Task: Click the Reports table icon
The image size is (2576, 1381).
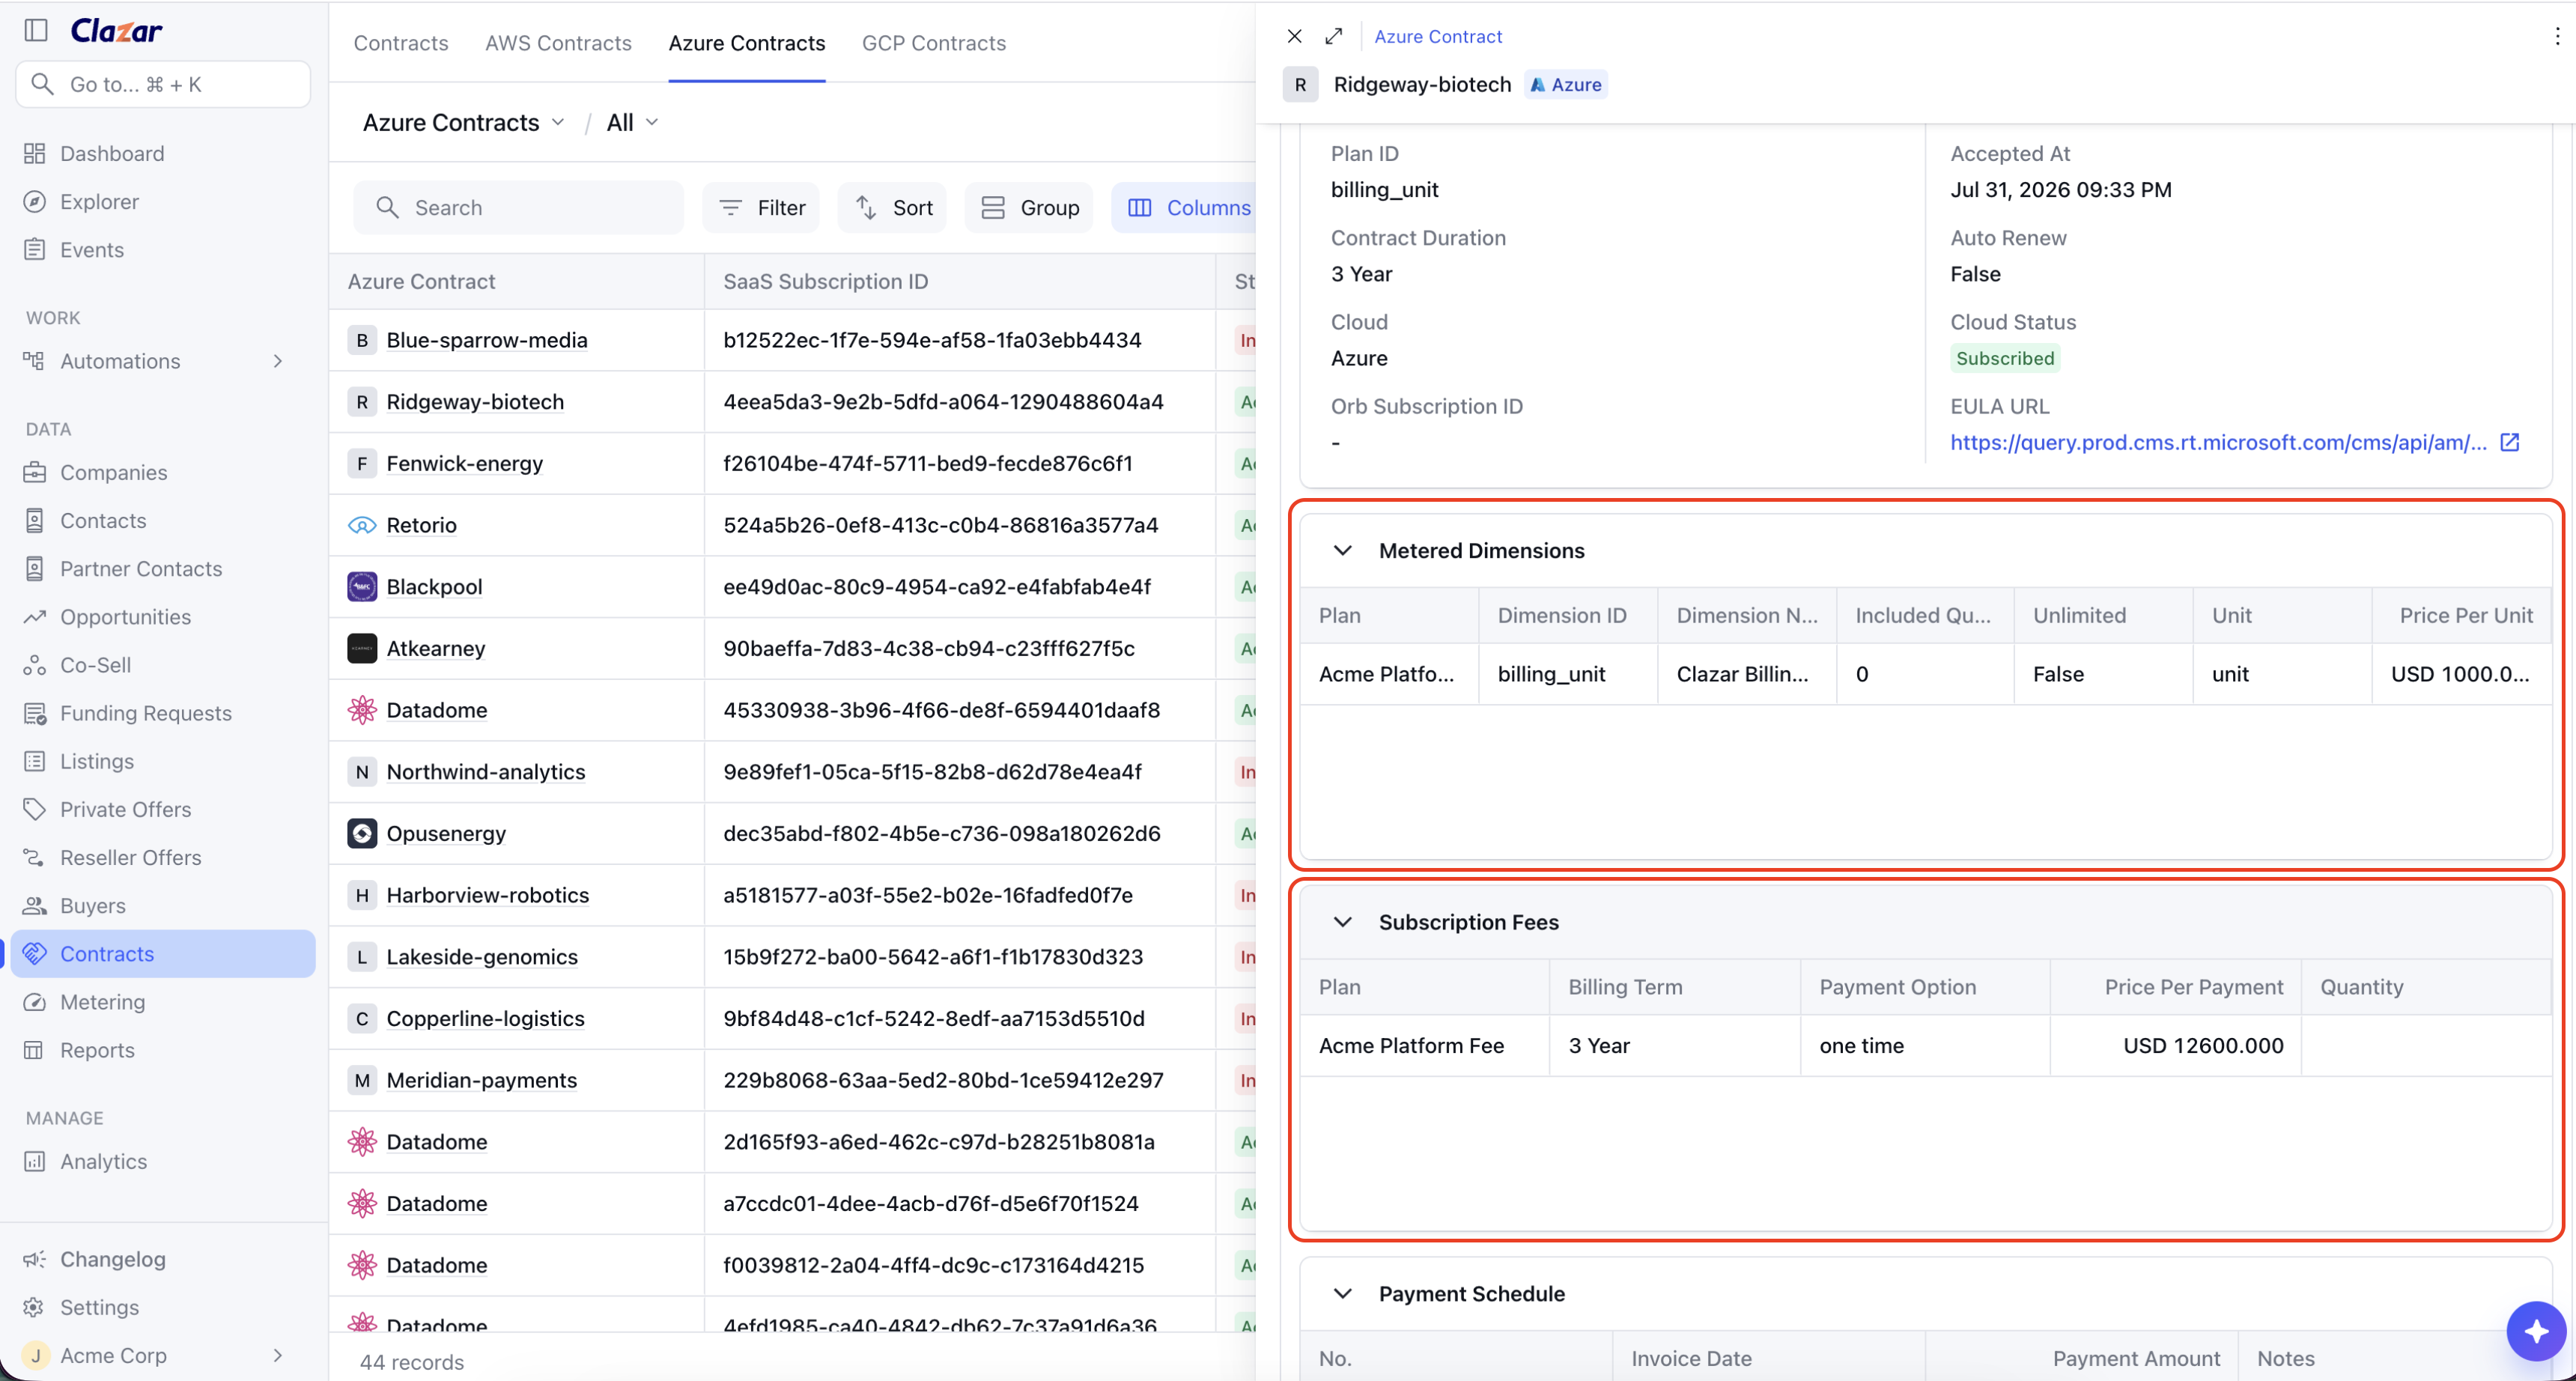Action: coord(35,1049)
